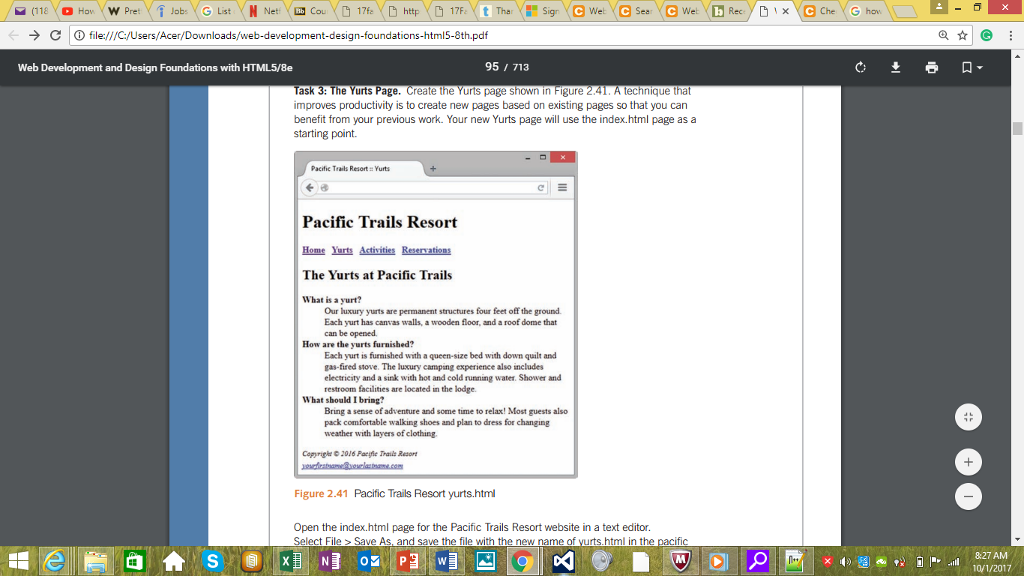
Task: Switch to the Netflix tab
Action: coord(265,10)
